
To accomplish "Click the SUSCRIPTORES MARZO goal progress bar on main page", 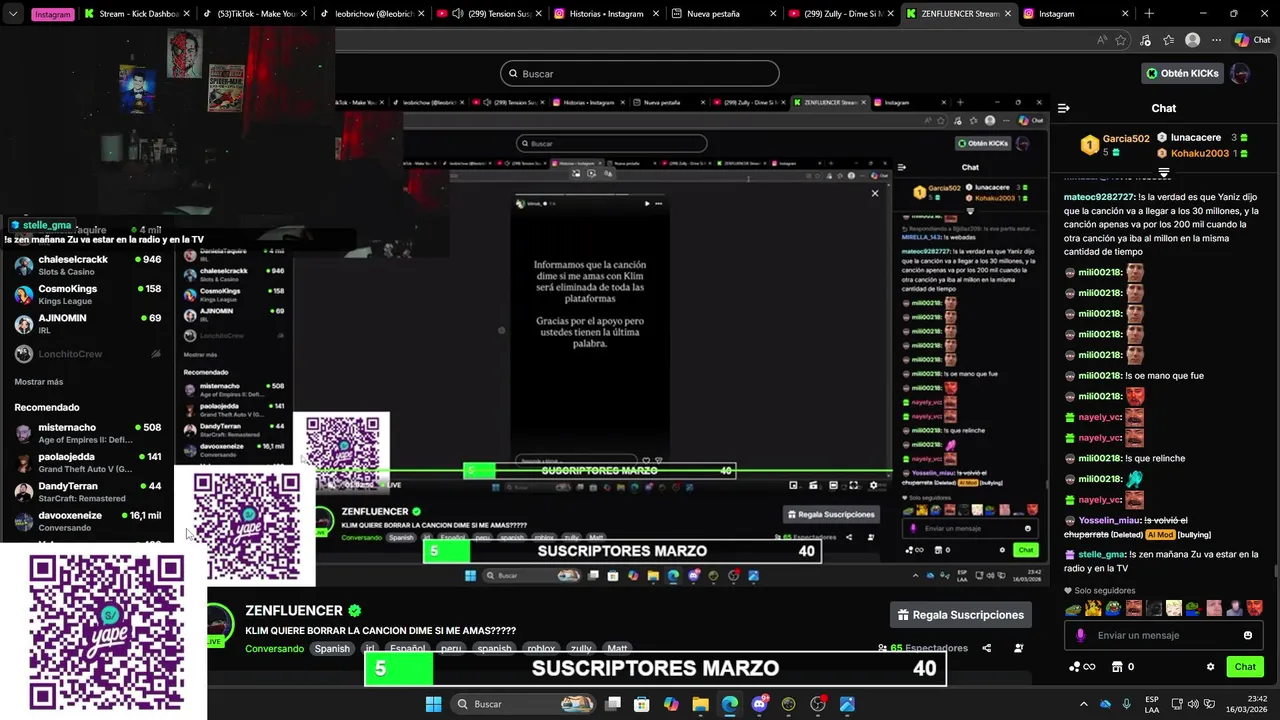I will point(655,668).
